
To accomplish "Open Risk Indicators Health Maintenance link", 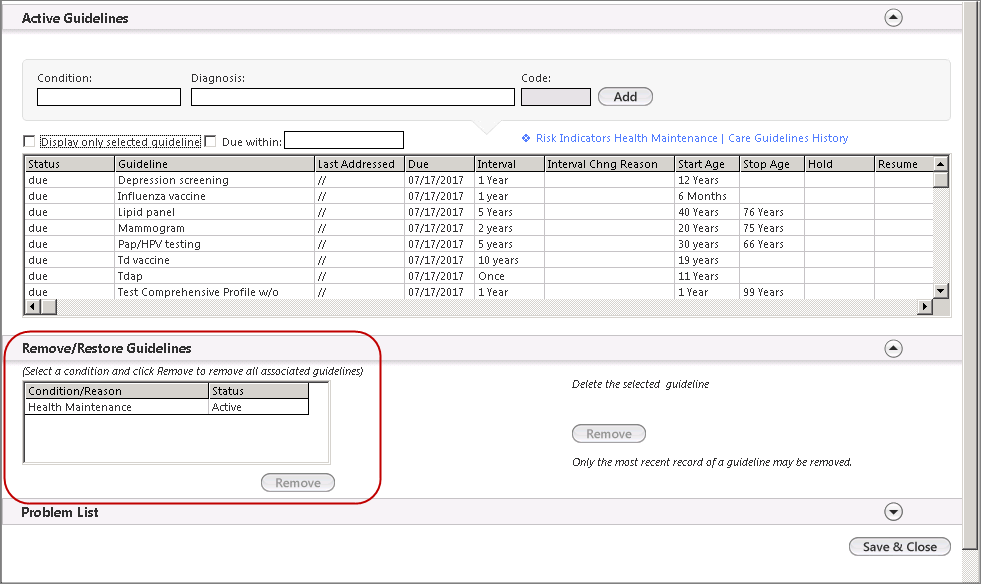I will click(626, 138).
